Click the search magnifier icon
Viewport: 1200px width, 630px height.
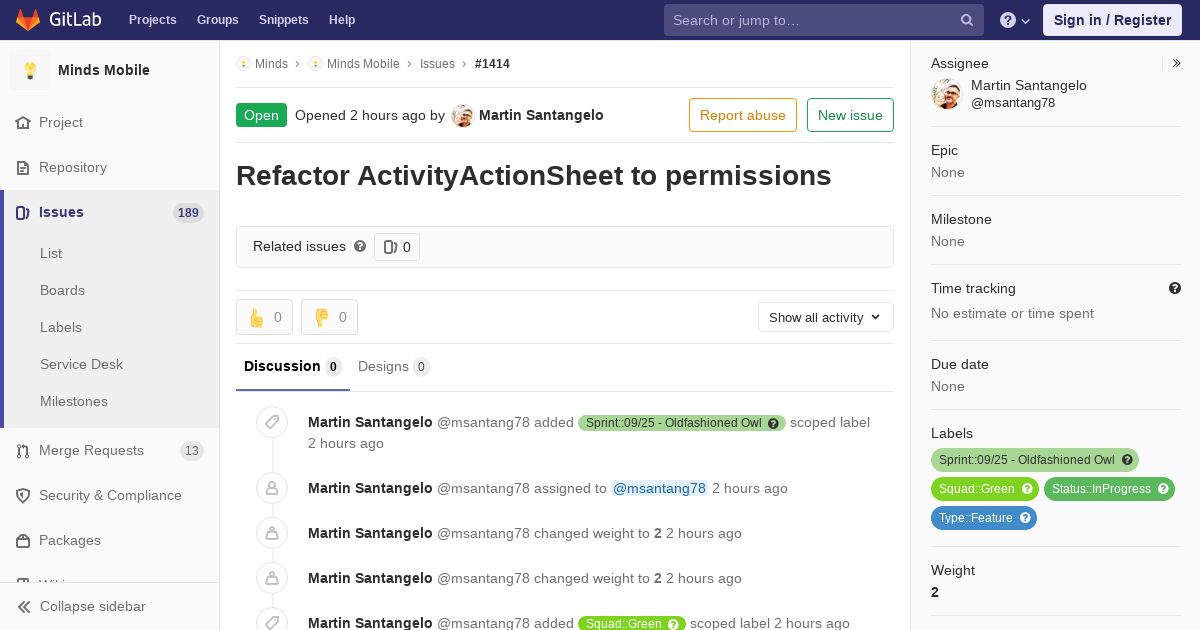[967, 20]
